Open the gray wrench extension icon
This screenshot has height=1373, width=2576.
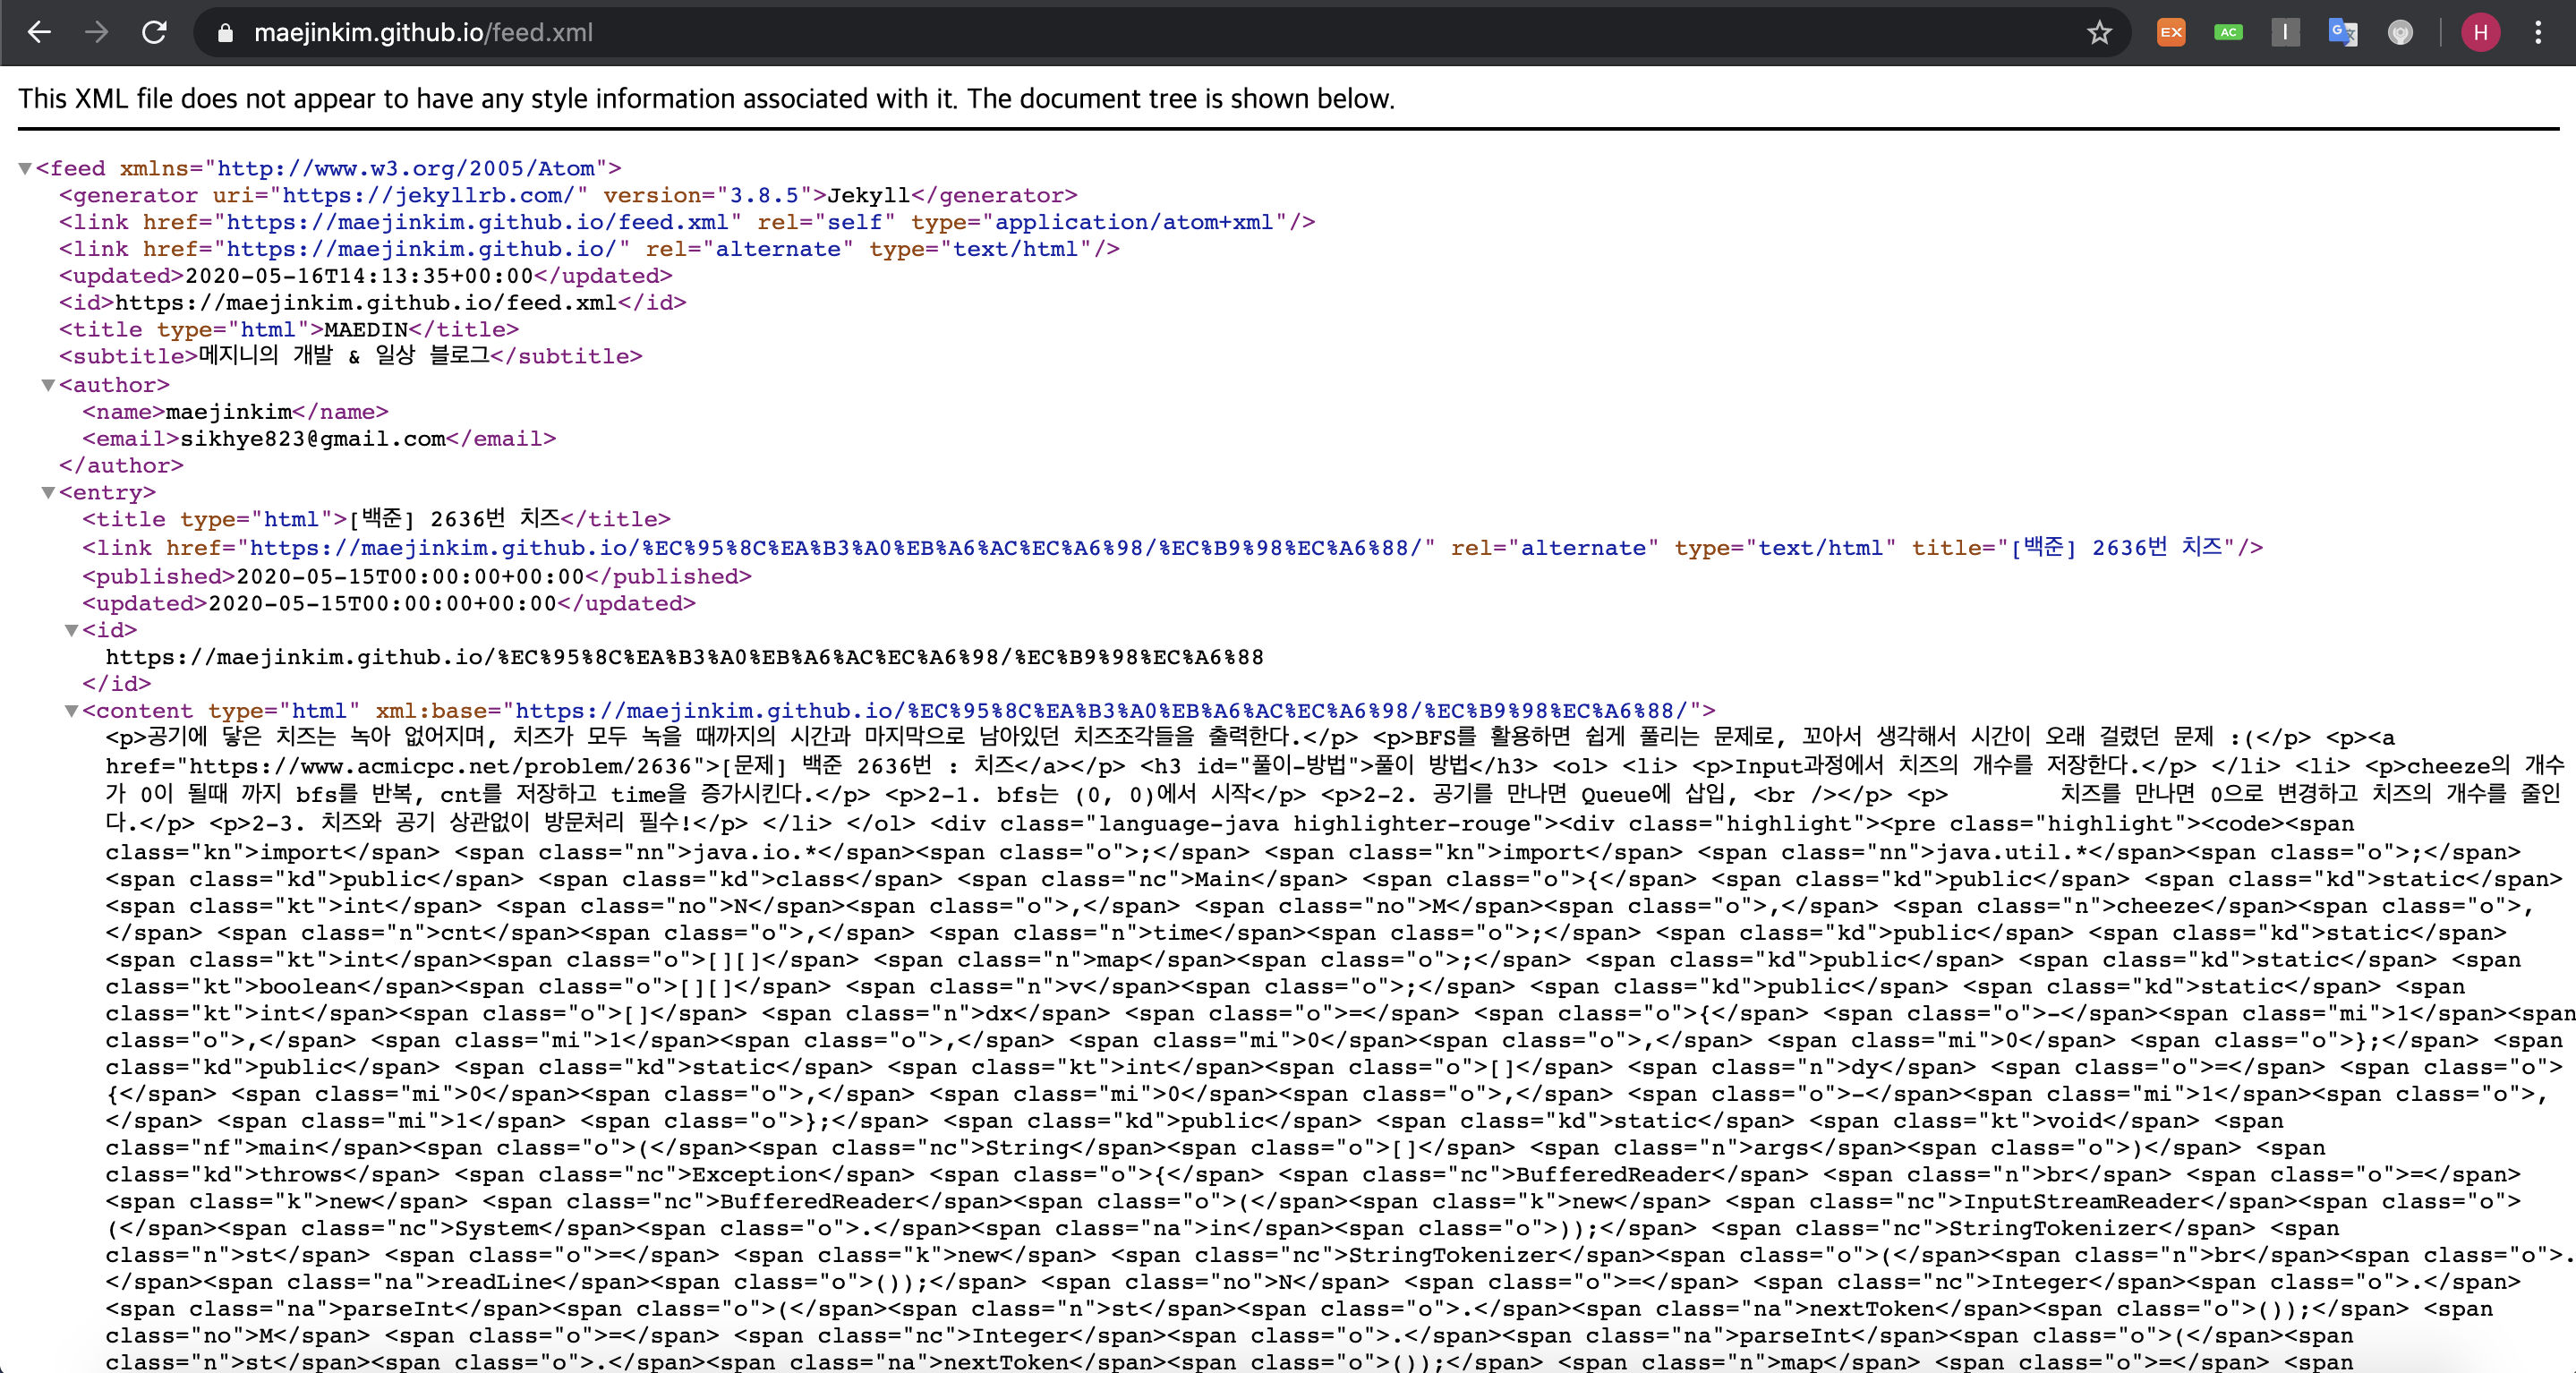pos(2400,32)
